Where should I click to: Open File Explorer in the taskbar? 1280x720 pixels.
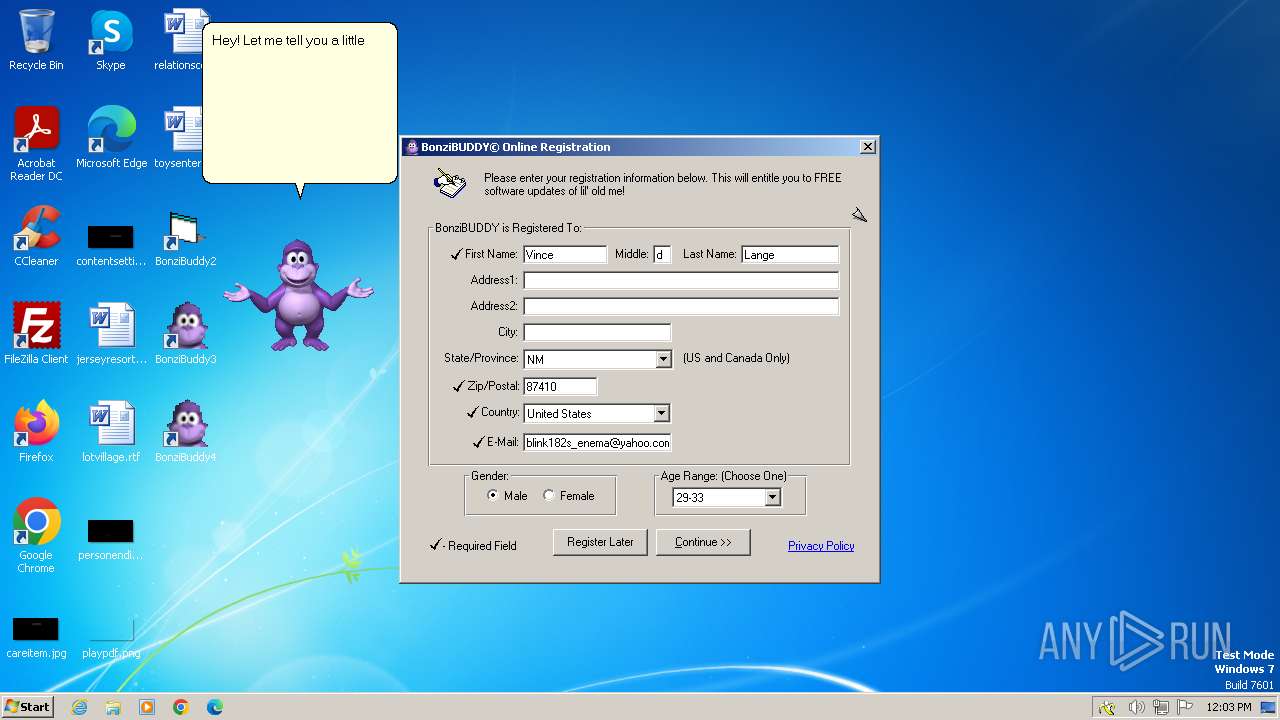point(113,707)
